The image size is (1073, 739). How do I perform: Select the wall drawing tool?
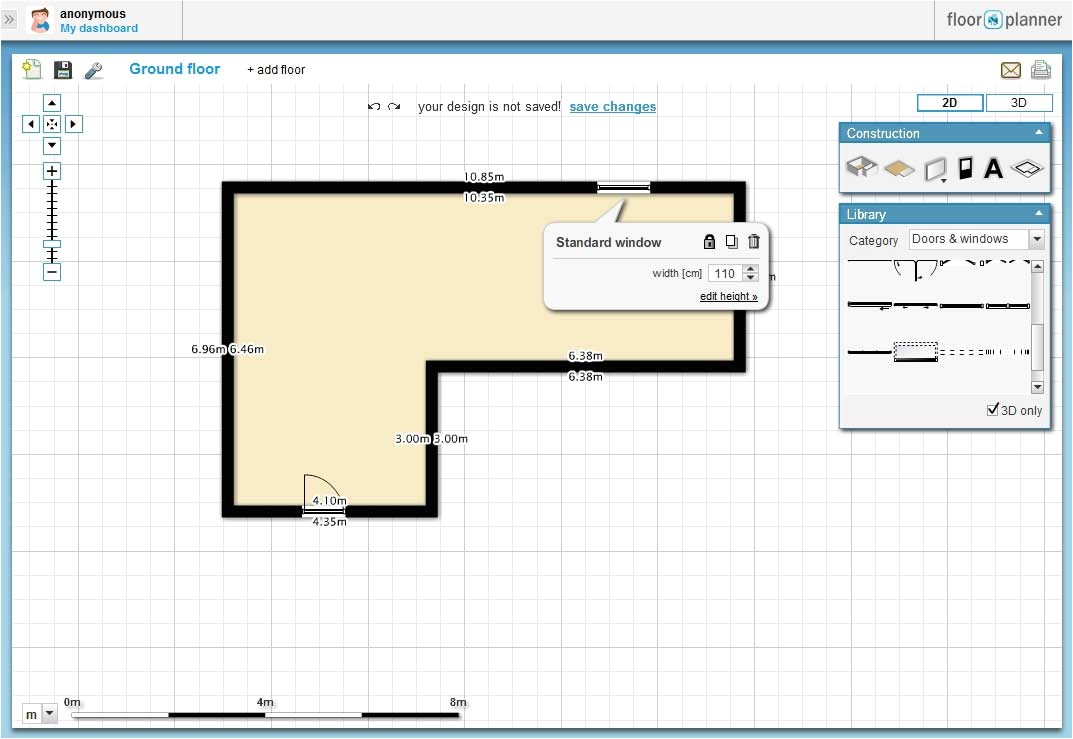861,167
